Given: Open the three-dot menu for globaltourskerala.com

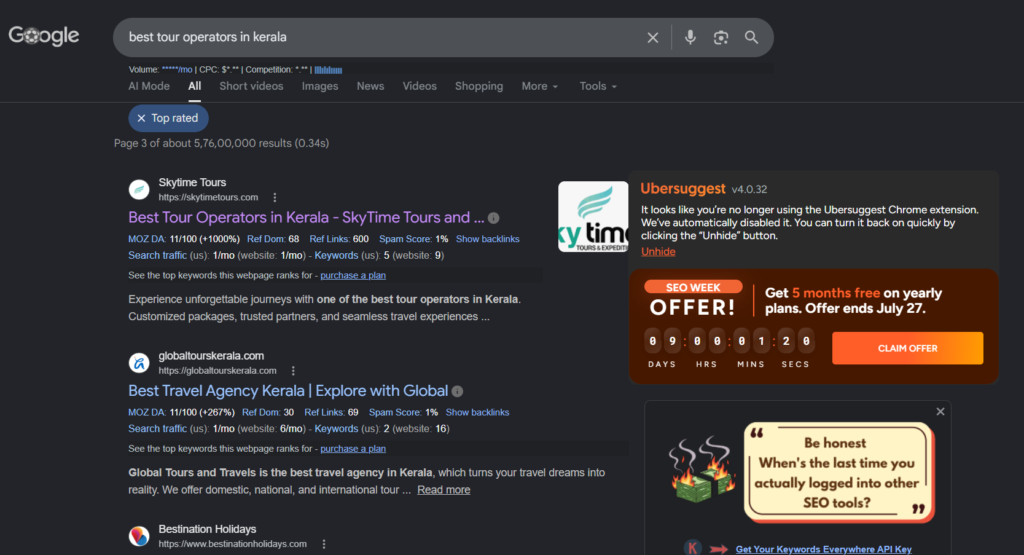Looking at the screenshot, I should click(293, 370).
